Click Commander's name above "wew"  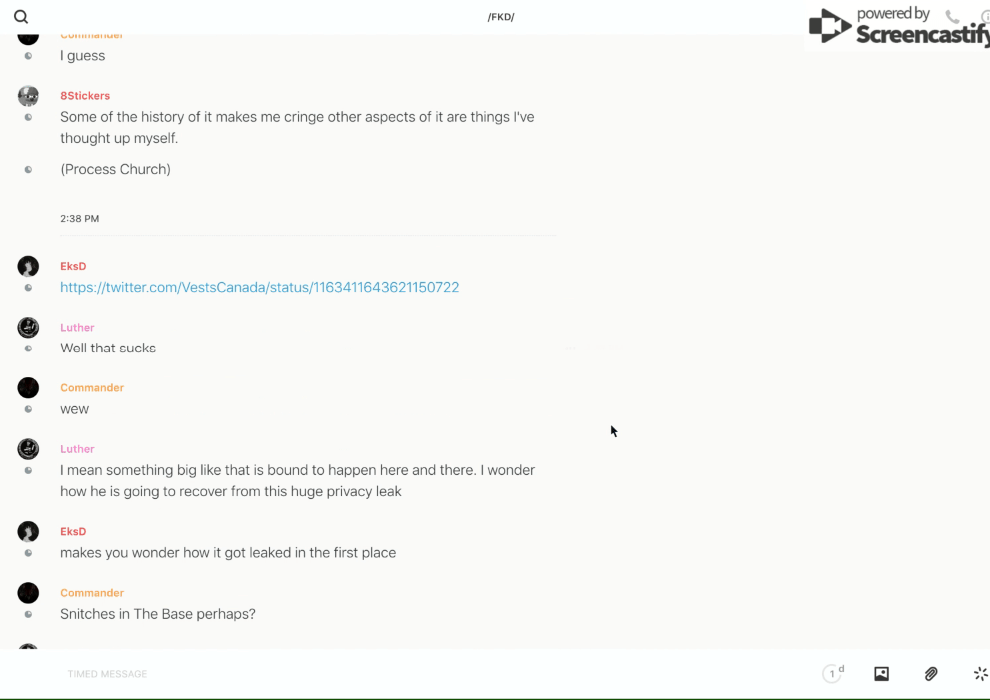92,387
